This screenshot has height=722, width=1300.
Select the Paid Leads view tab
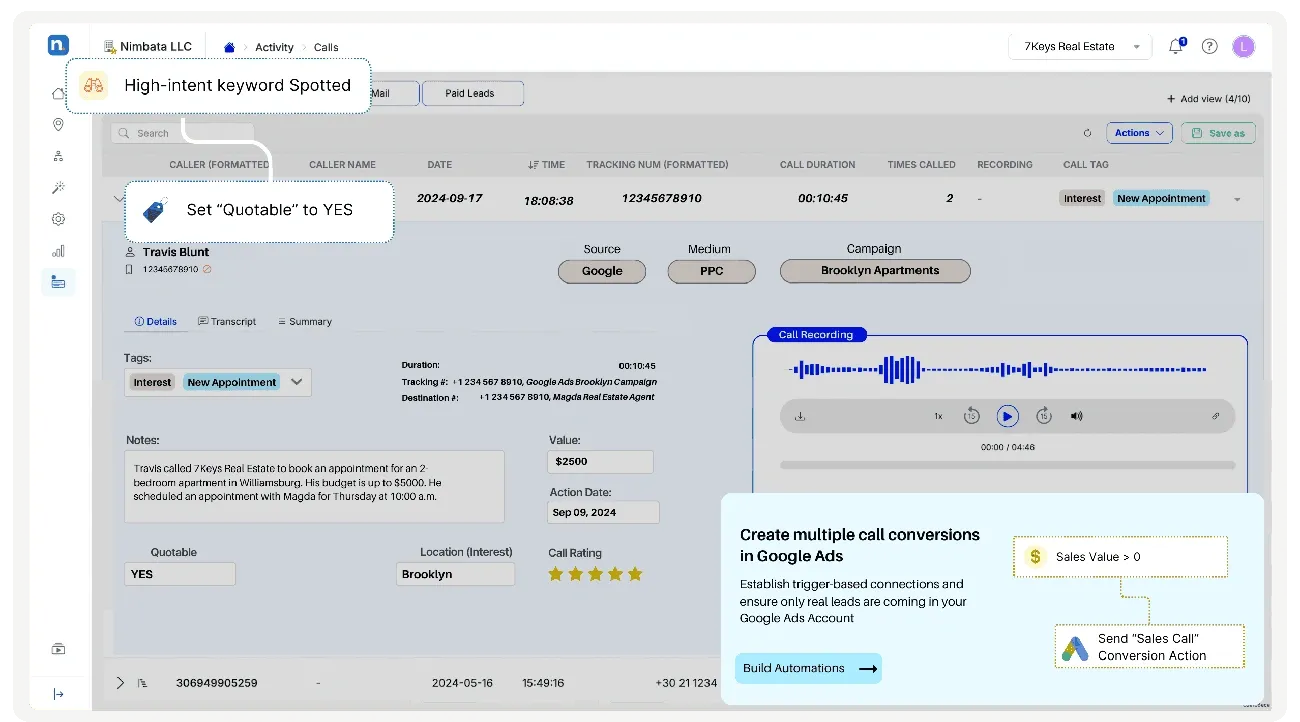[x=472, y=93]
